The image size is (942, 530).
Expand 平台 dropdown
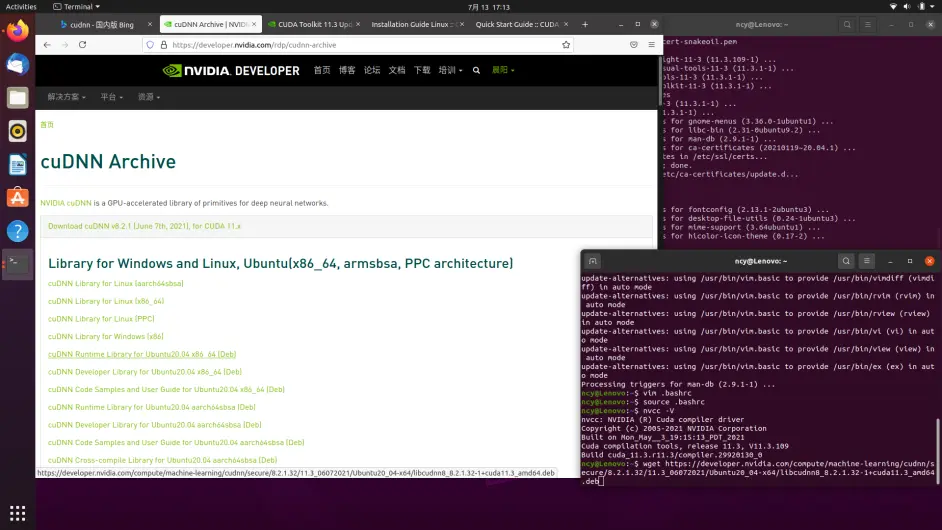click(112, 97)
